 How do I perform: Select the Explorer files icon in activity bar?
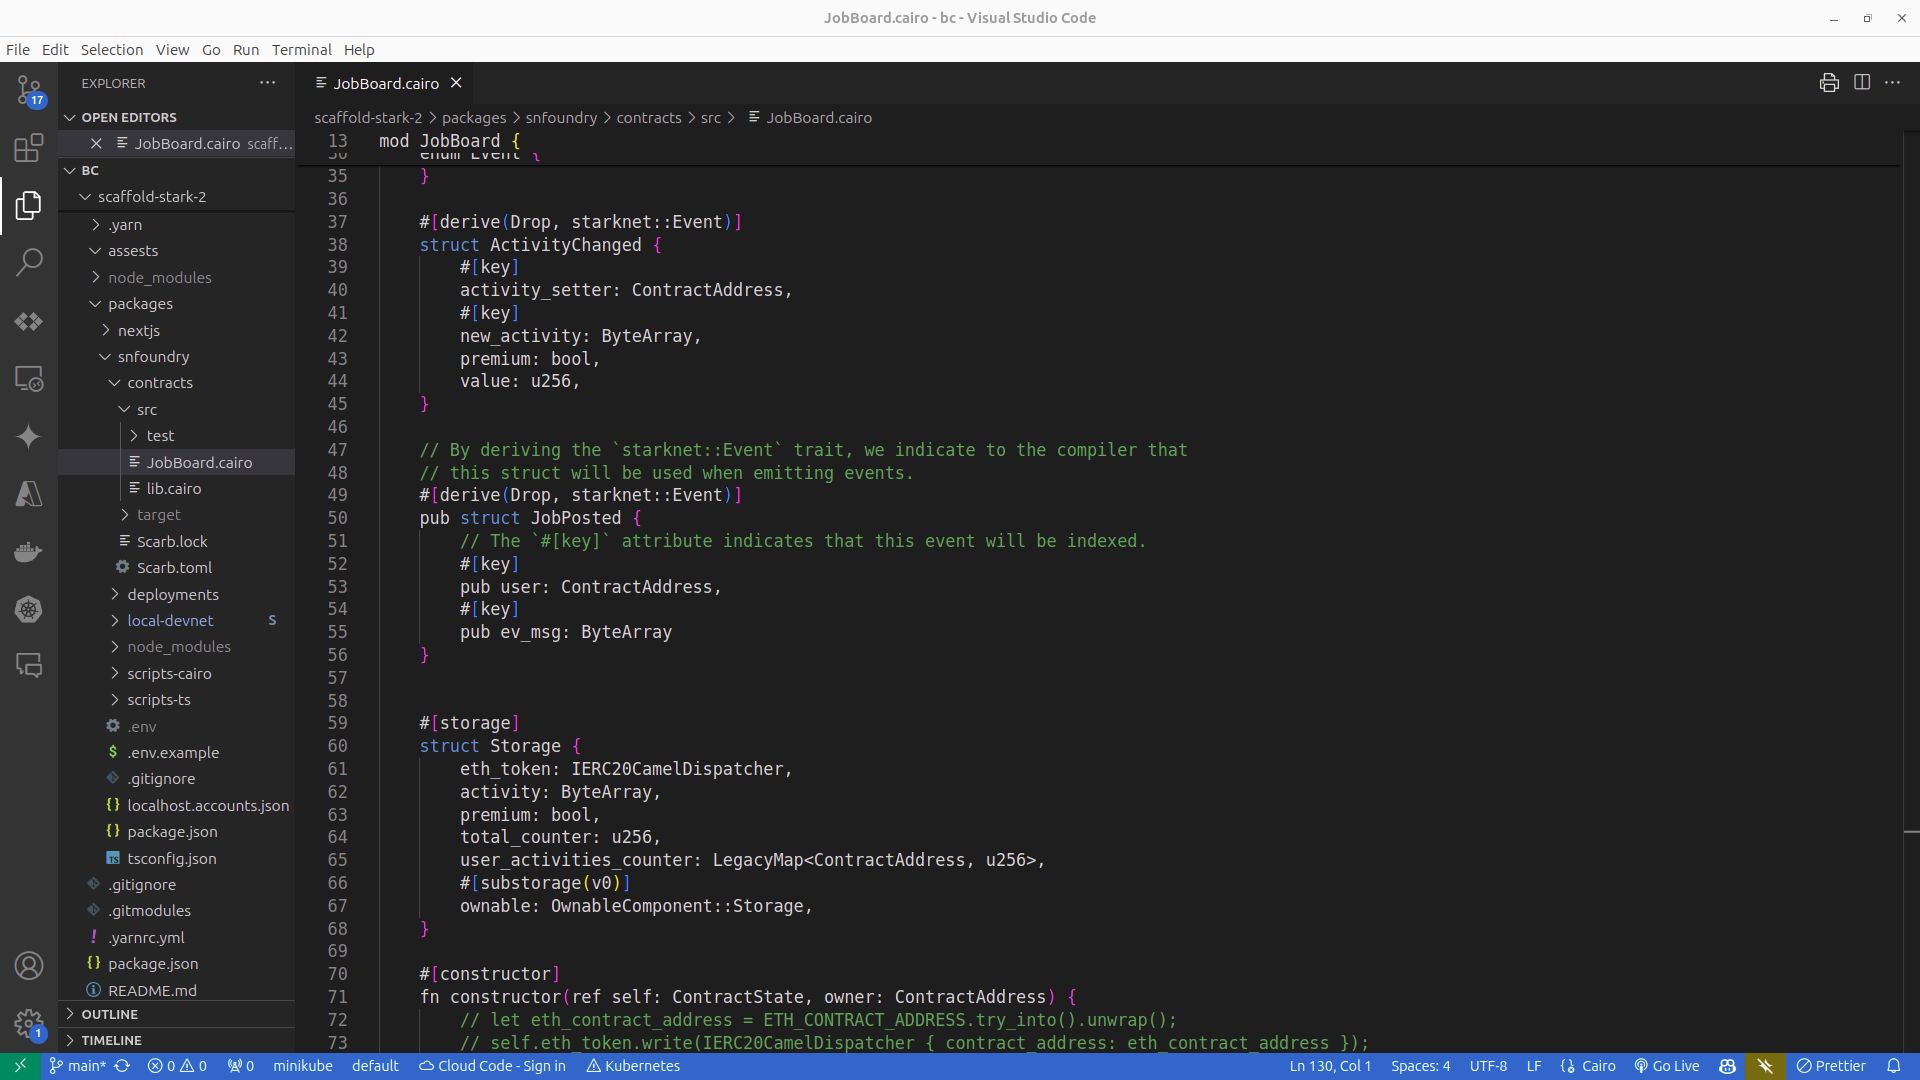coord(29,205)
